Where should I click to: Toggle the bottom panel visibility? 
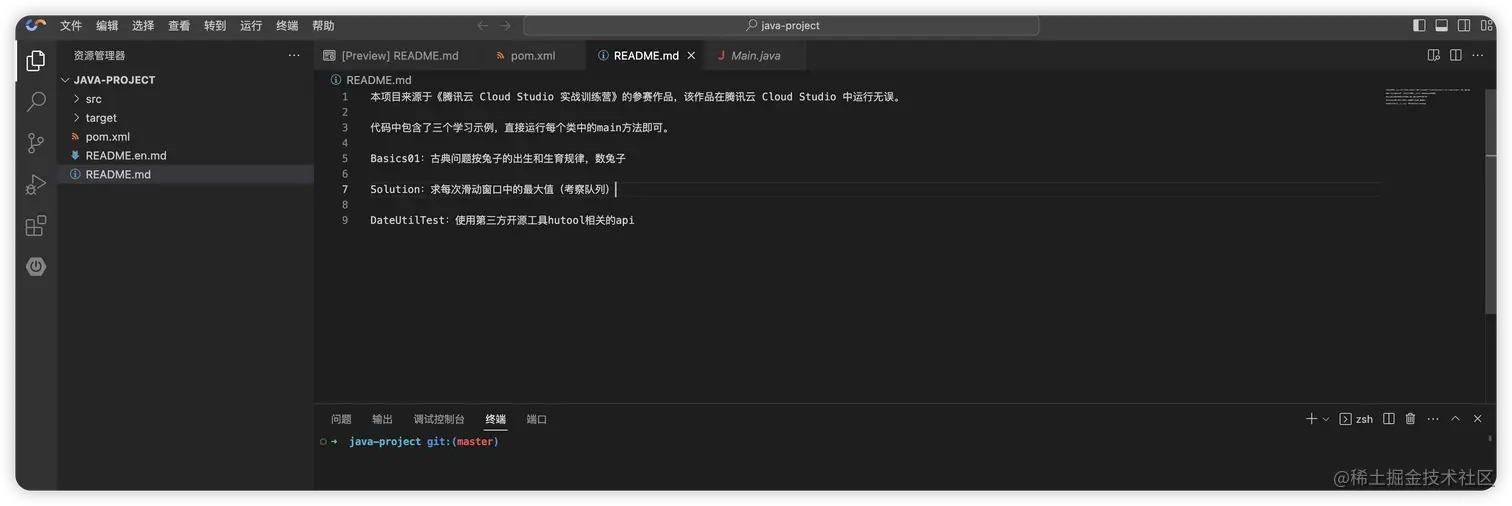[x=1441, y=25]
